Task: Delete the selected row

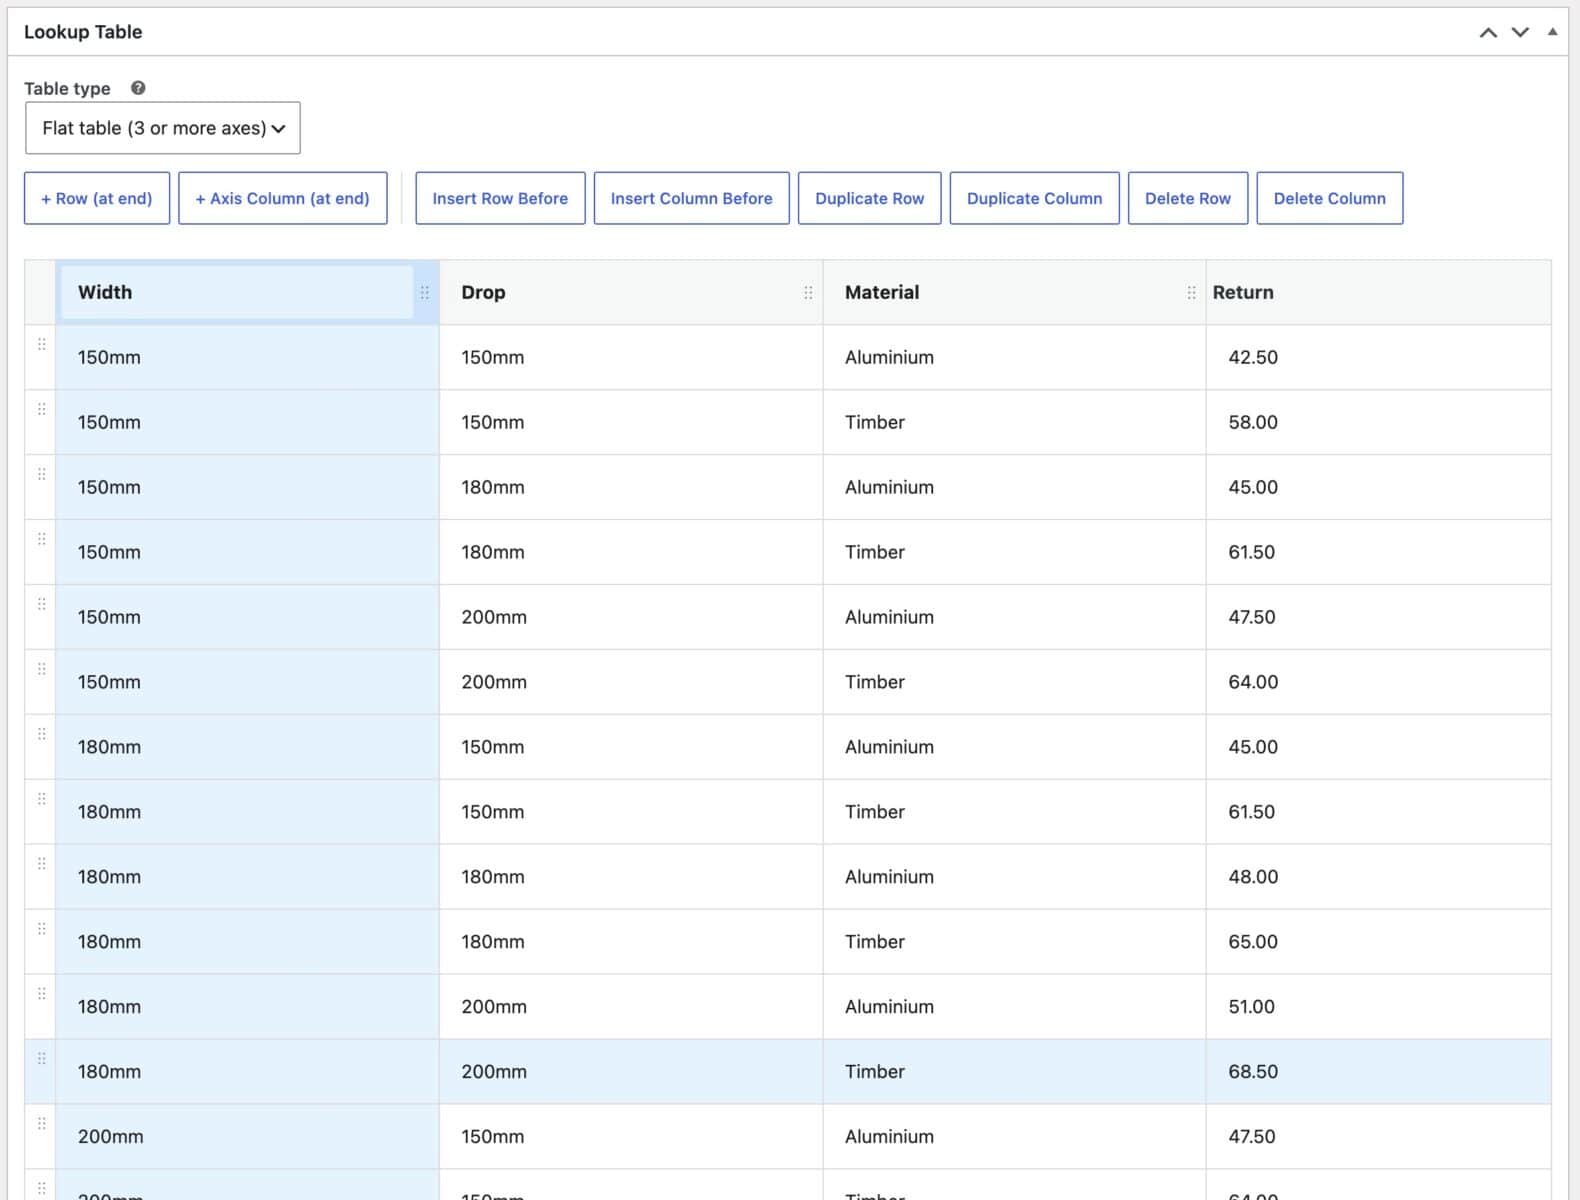Action: (1188, 198)
